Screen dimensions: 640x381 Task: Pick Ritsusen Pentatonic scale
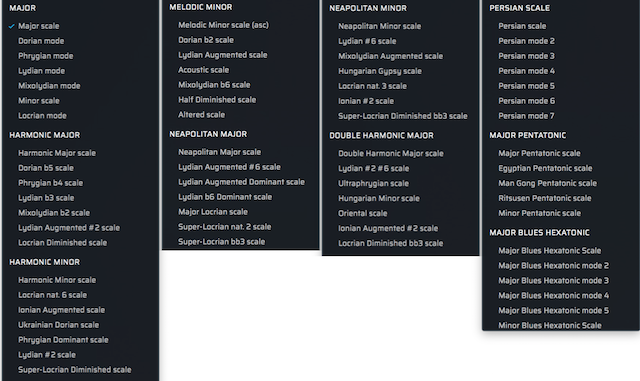point(544,198)
